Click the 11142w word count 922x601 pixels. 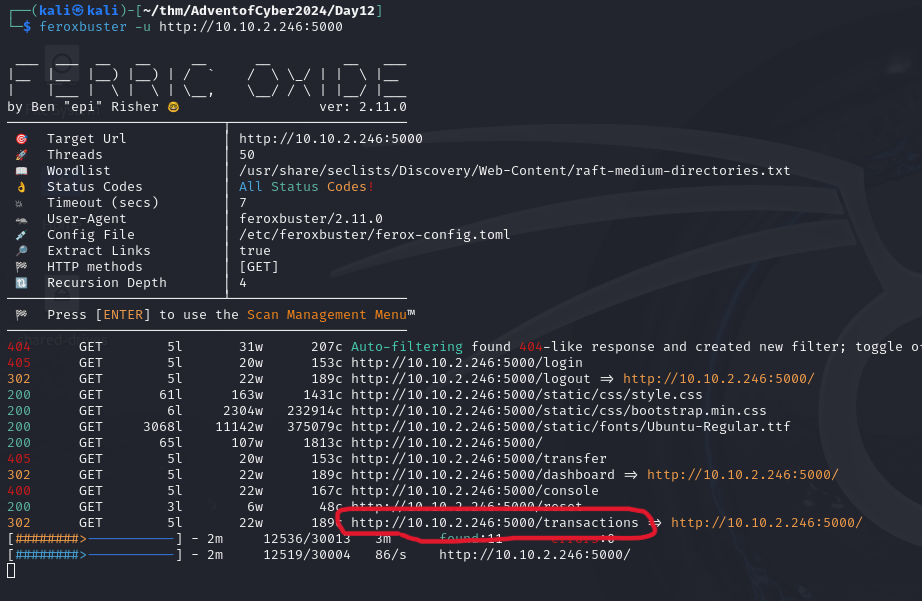point(239,426)
